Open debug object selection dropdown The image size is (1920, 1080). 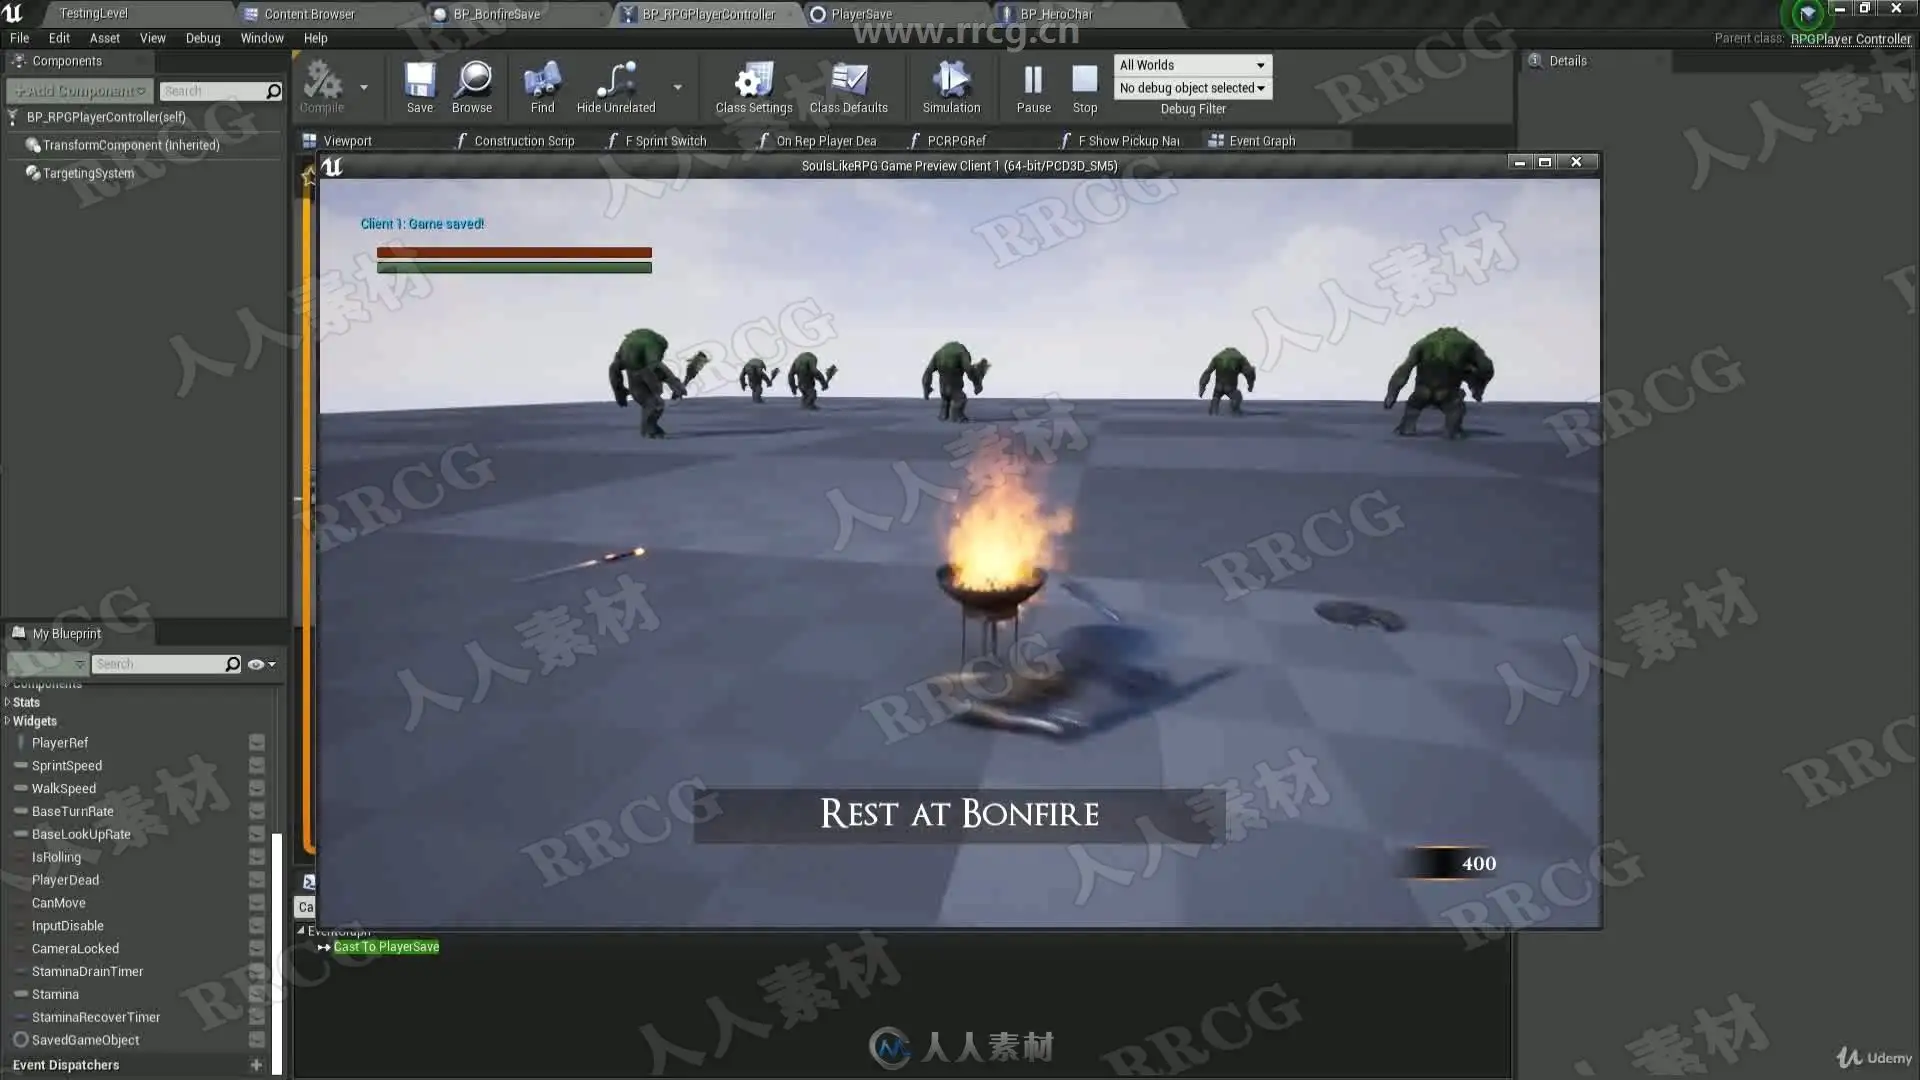(1192, 88)
